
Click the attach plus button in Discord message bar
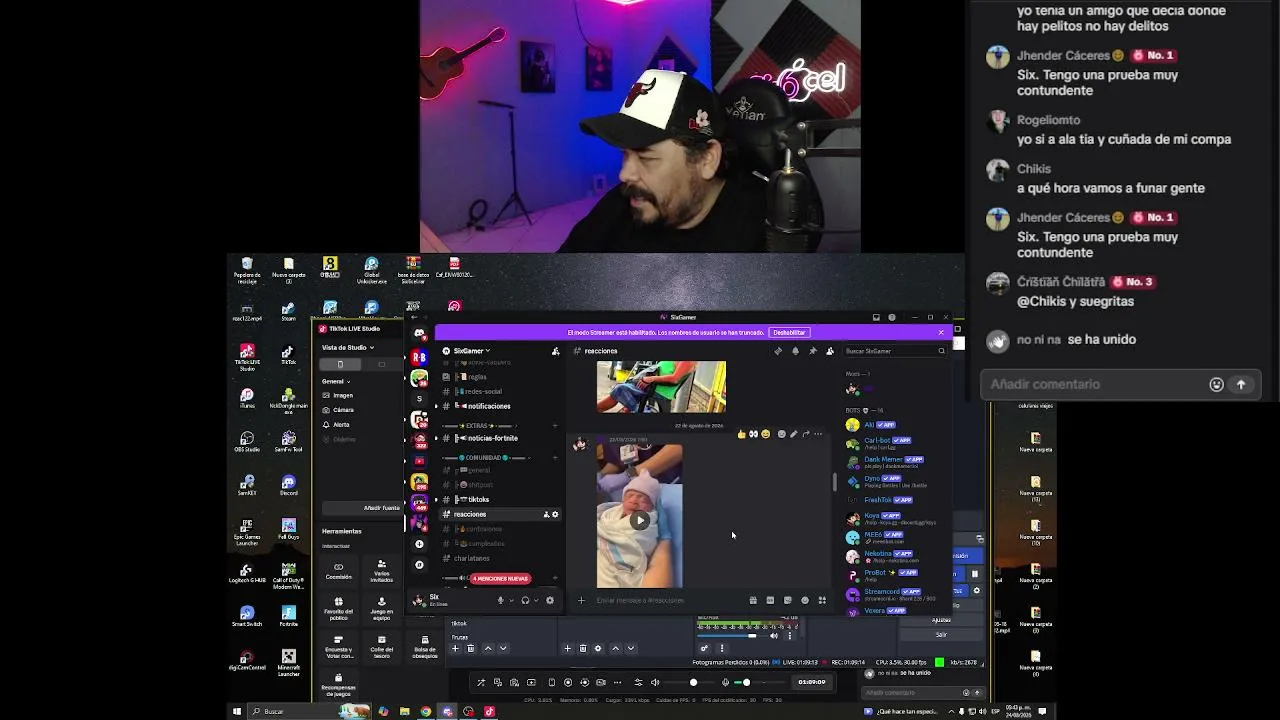point(581,600)
